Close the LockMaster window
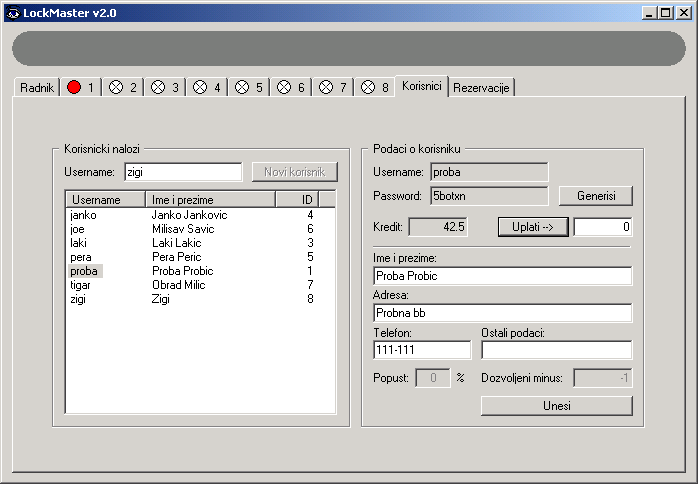698x484 pixels. (x=683, y=13)
